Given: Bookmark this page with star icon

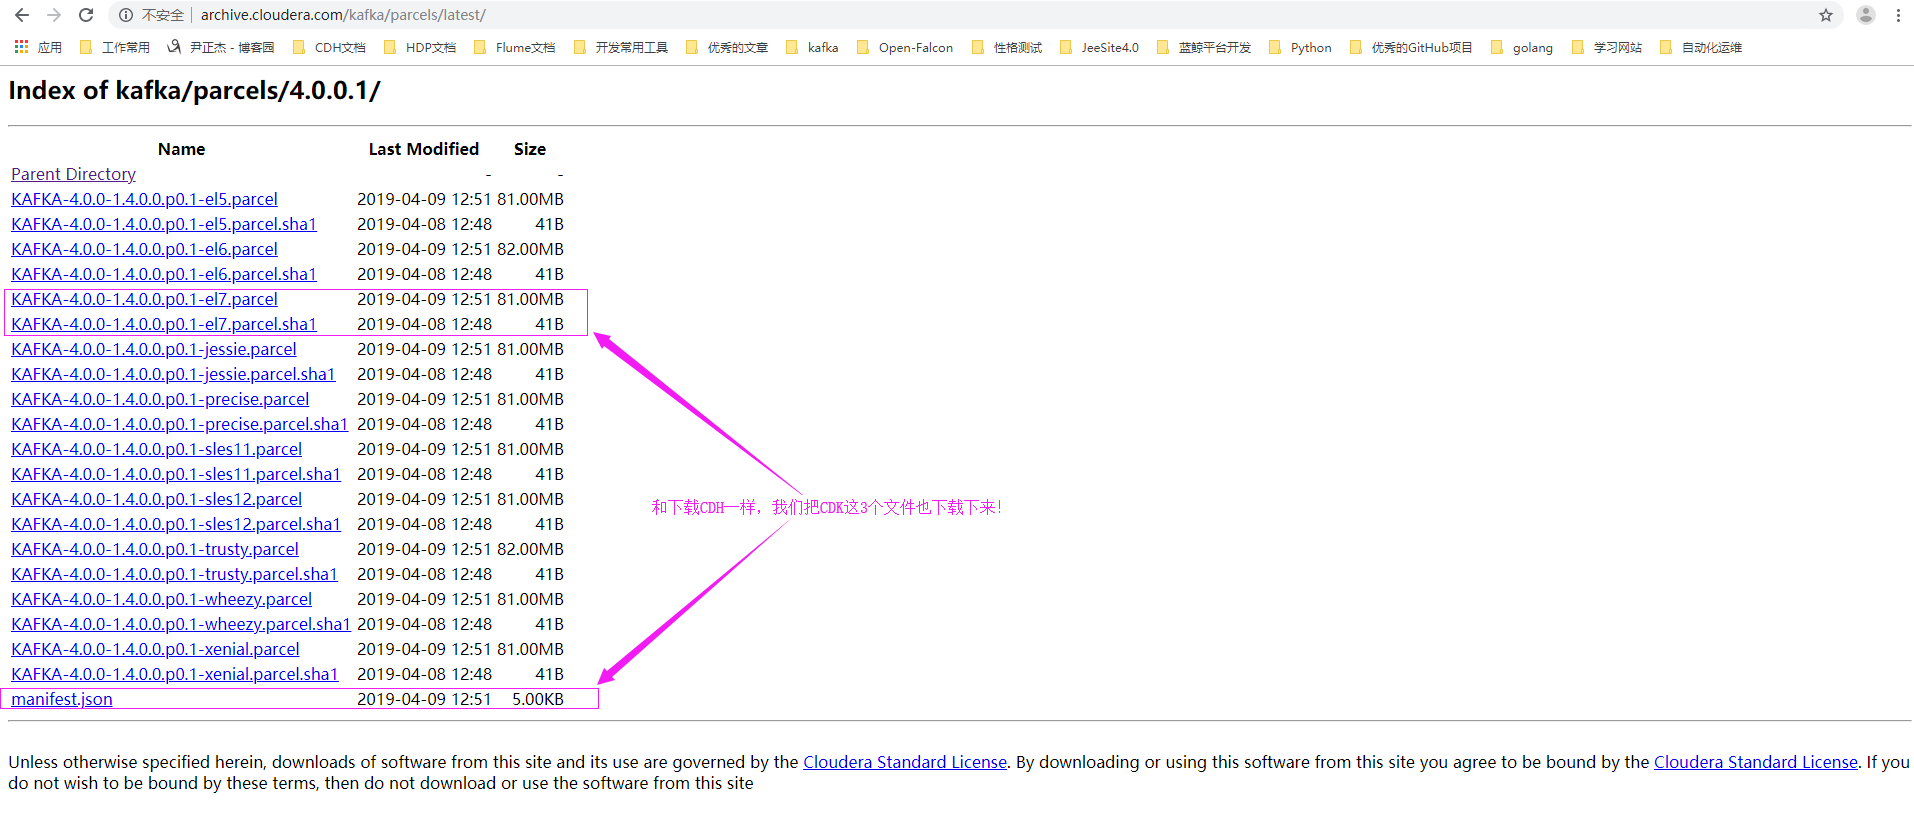Looking at the screenshot, I should coord(1826,15).
